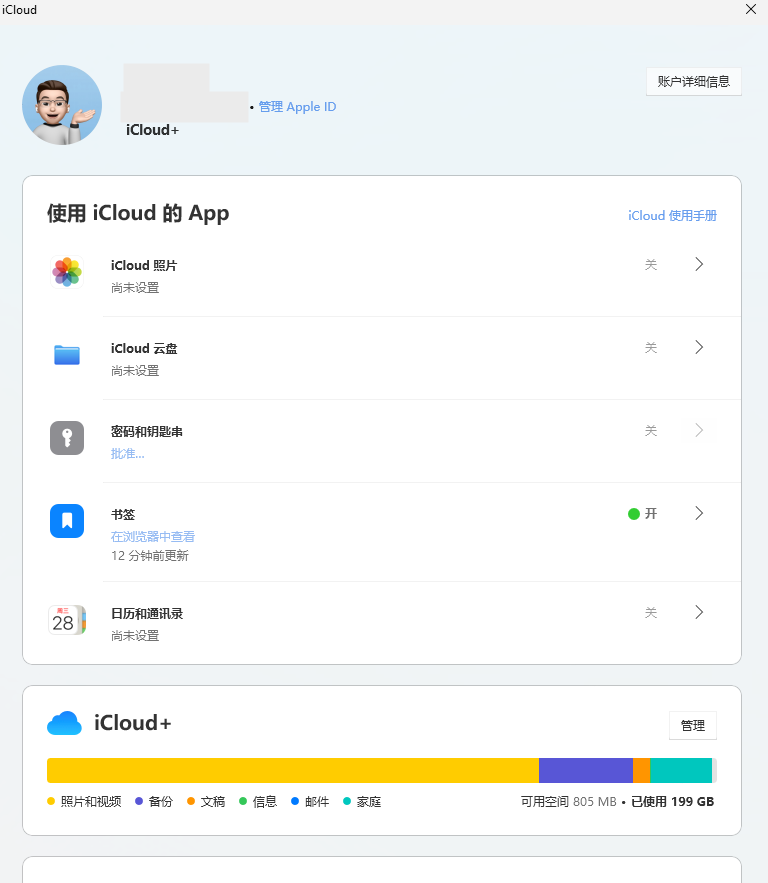Click the 密码和钥匙串 key icon
Image resolution: width=768 pixels, height=883 pixels.
[x=67, y=438]
